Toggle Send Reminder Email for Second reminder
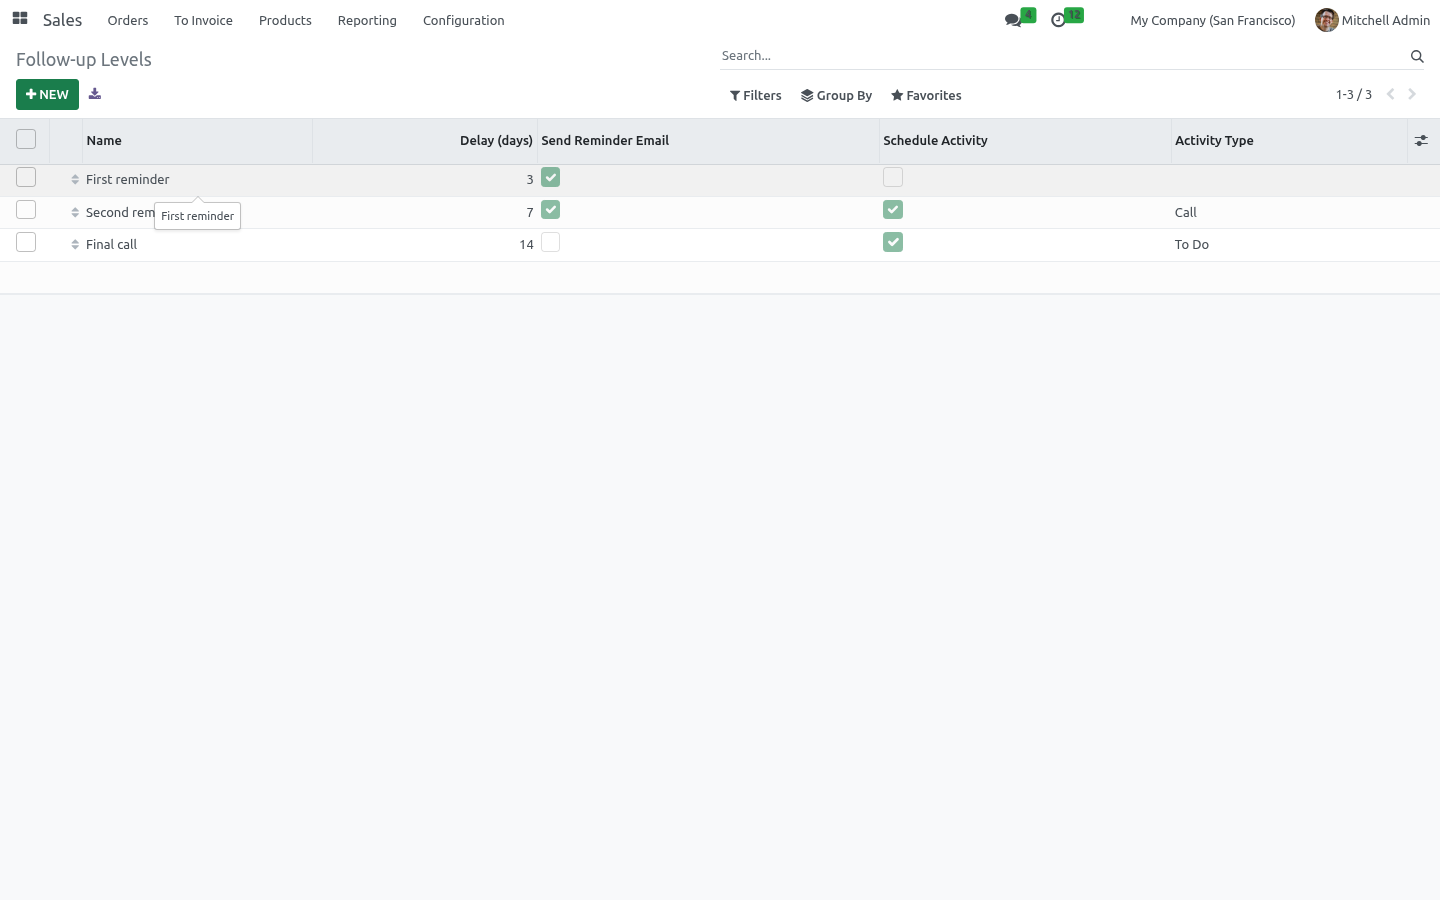The image size is (1440, 900). click(550, 210)
